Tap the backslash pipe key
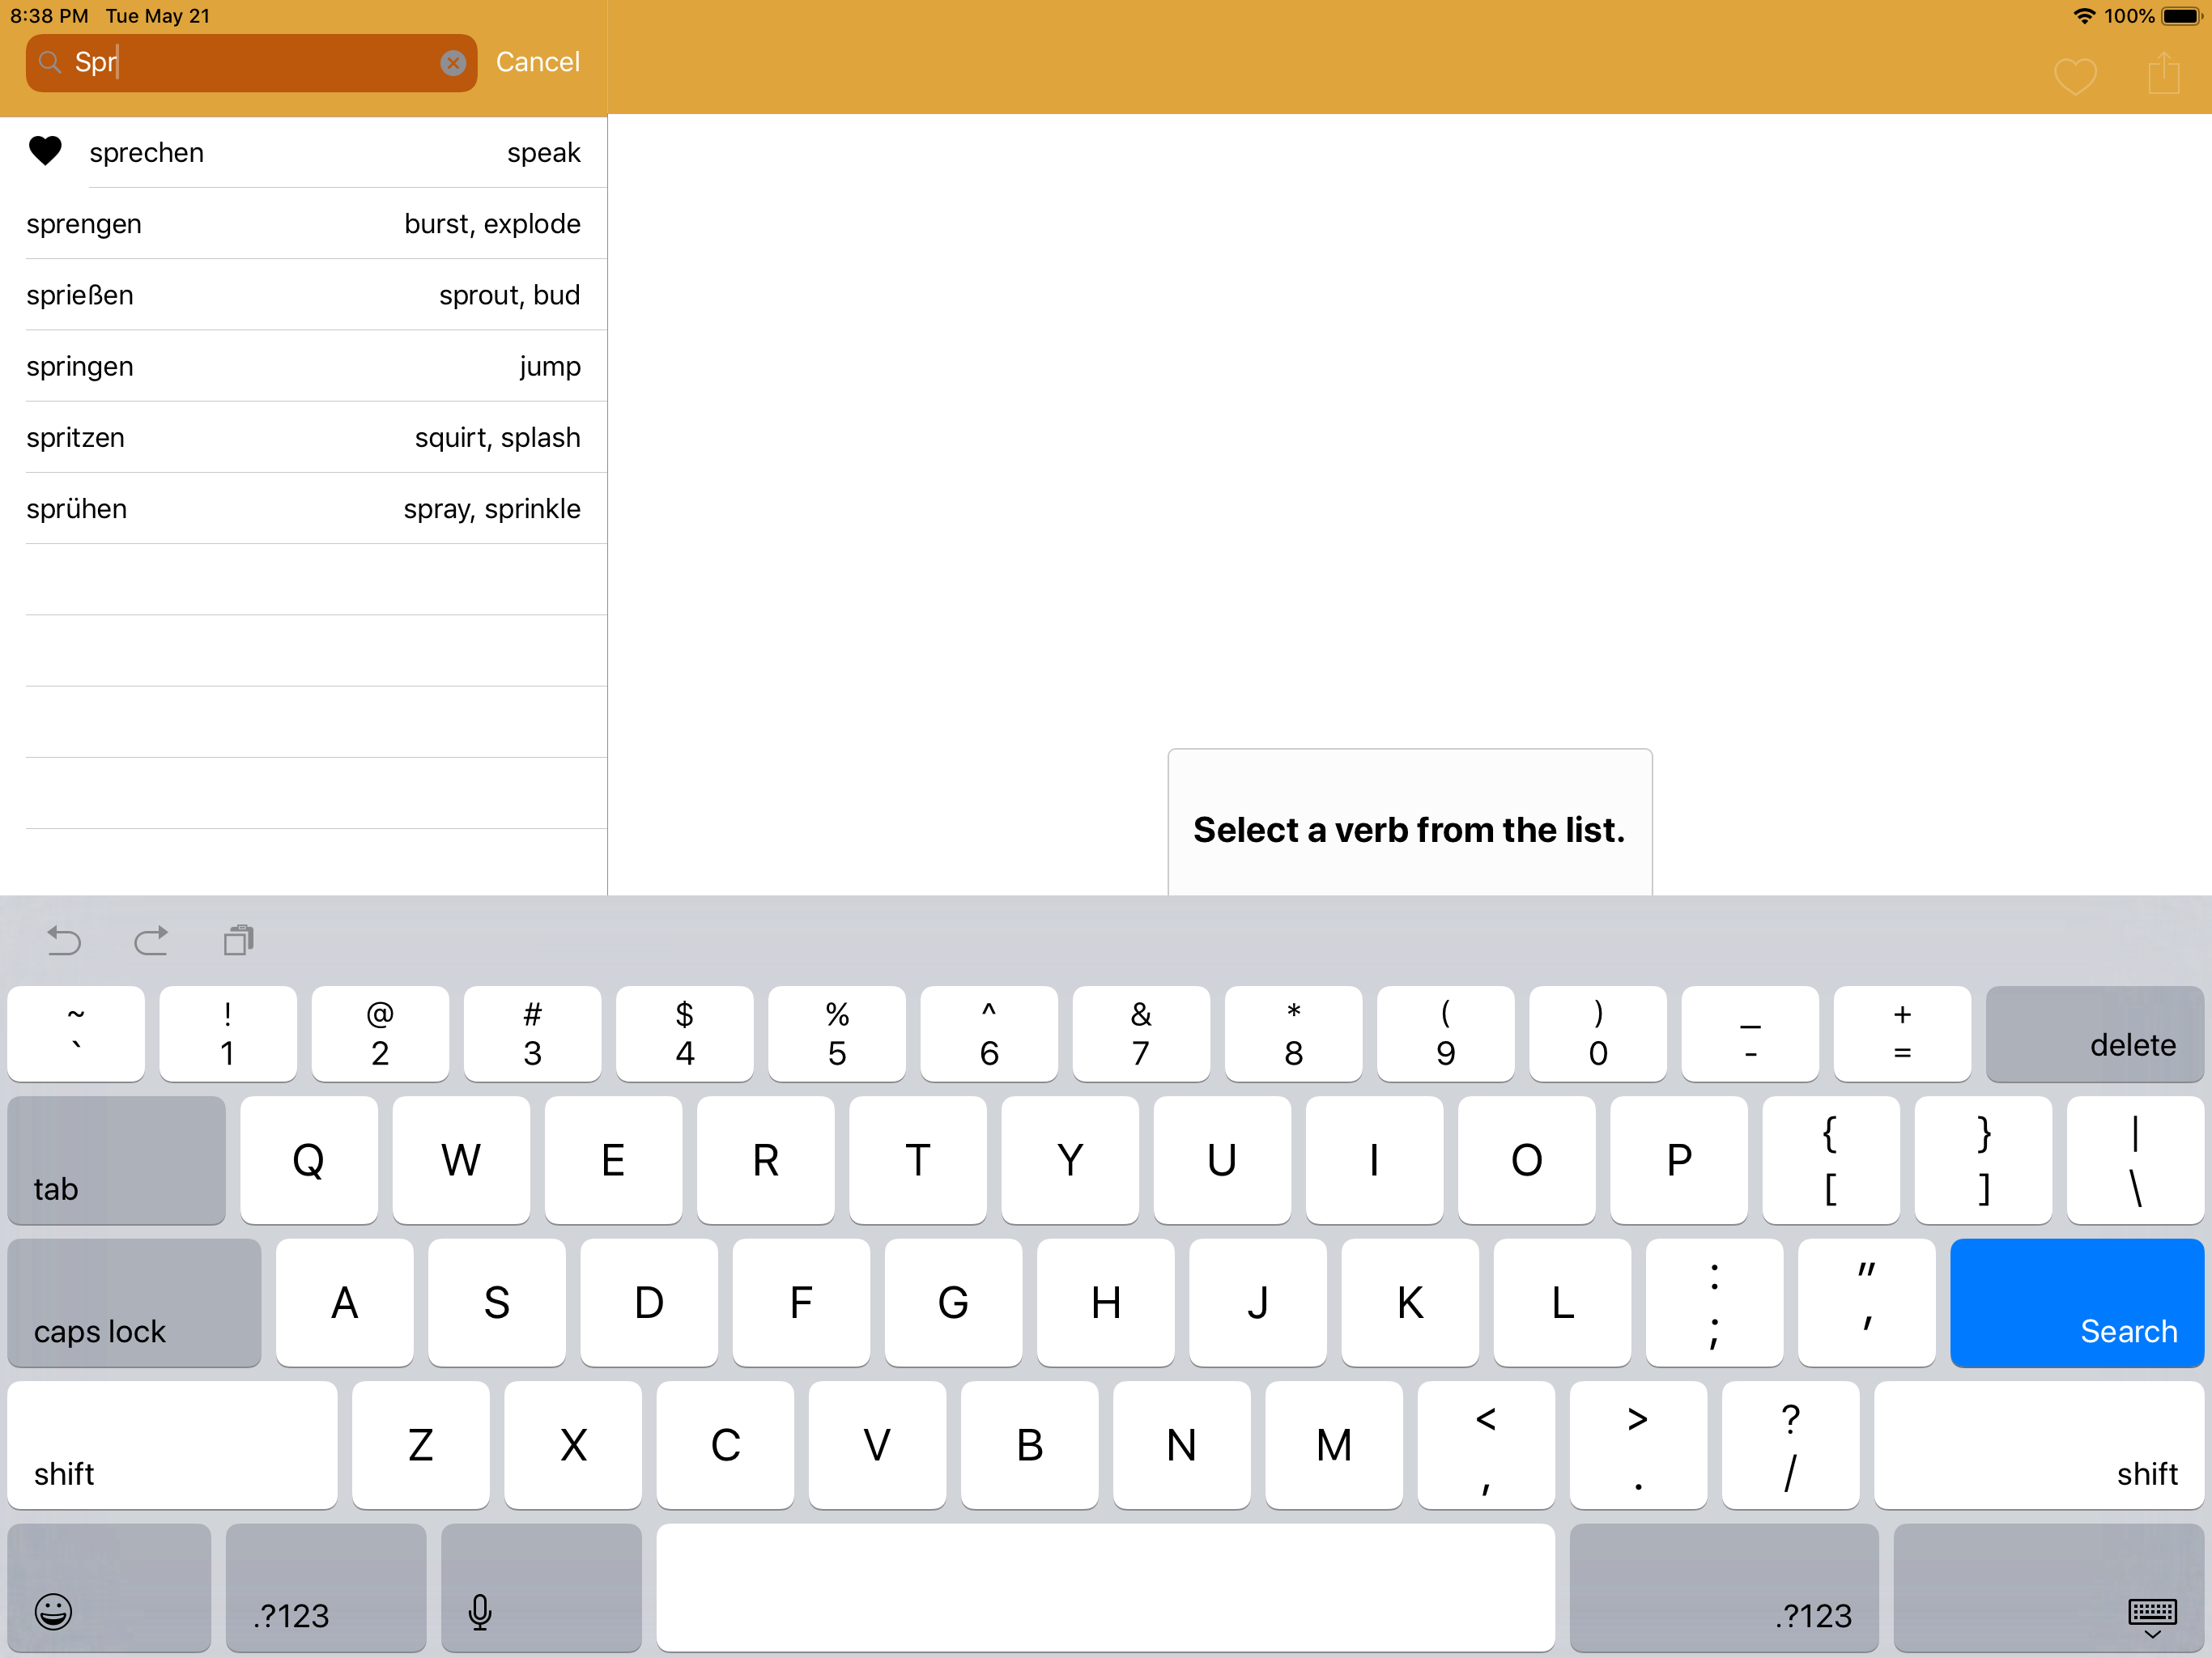The image size is (2212, 1658). pyautogui.click(x=2135, y=1161)
